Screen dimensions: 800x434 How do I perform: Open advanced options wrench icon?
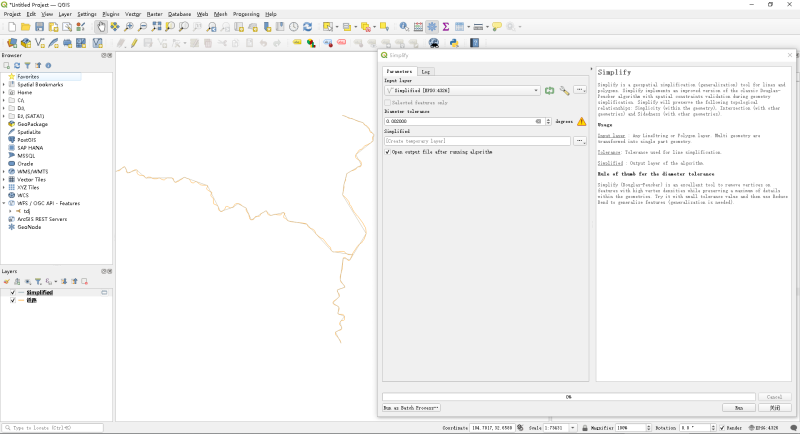(564, 91)
